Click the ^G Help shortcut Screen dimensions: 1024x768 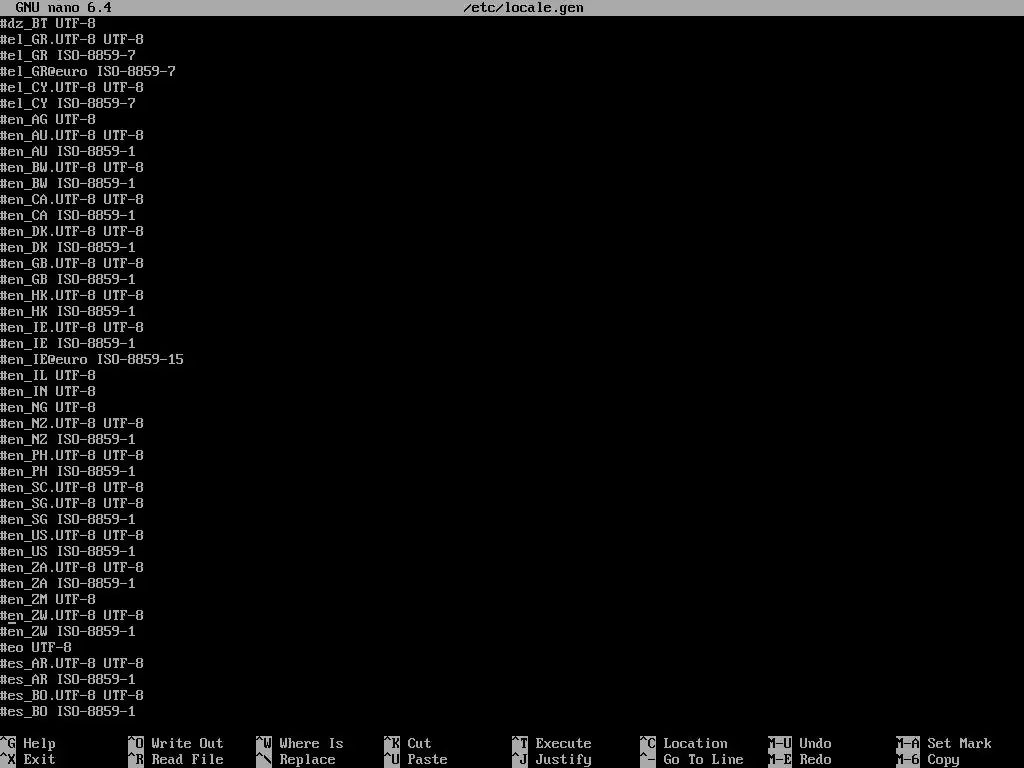coord(28,743)
